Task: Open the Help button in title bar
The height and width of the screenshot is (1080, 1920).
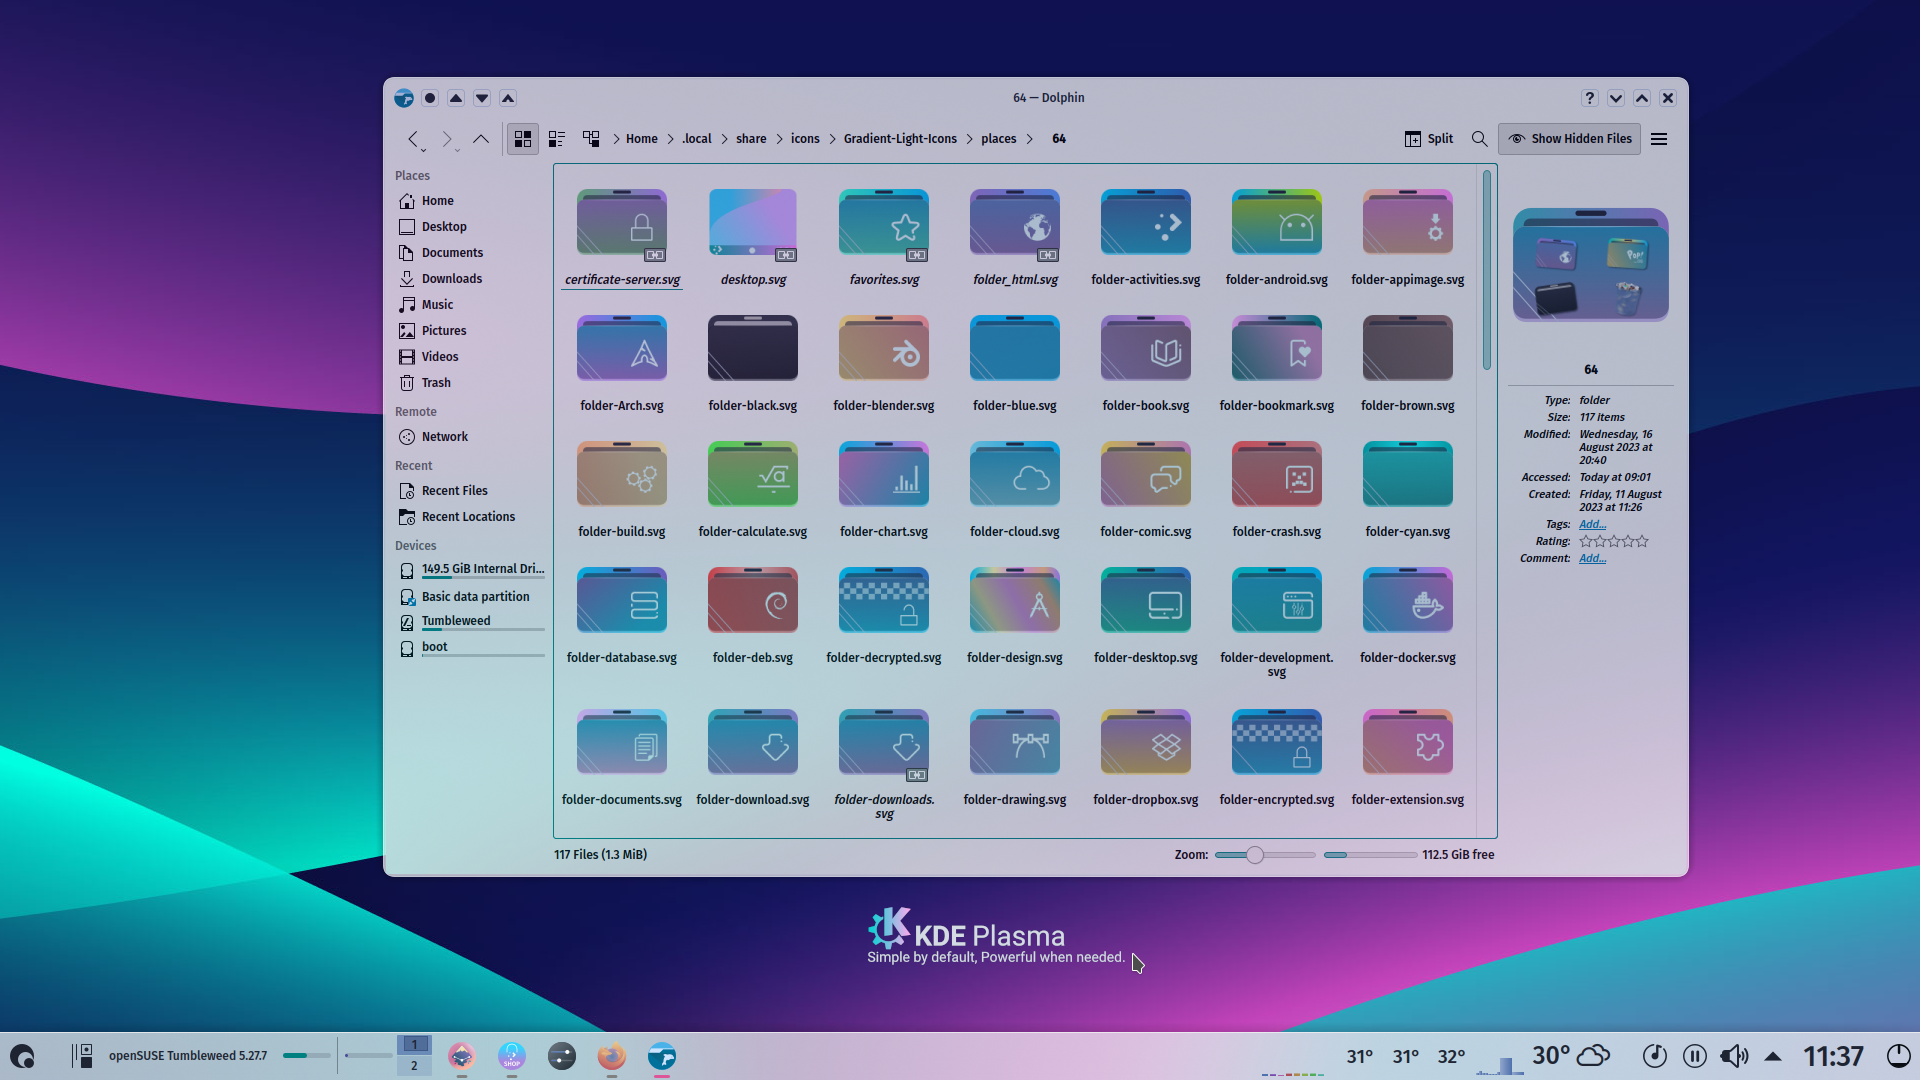Action: (x=1590, y=98)
